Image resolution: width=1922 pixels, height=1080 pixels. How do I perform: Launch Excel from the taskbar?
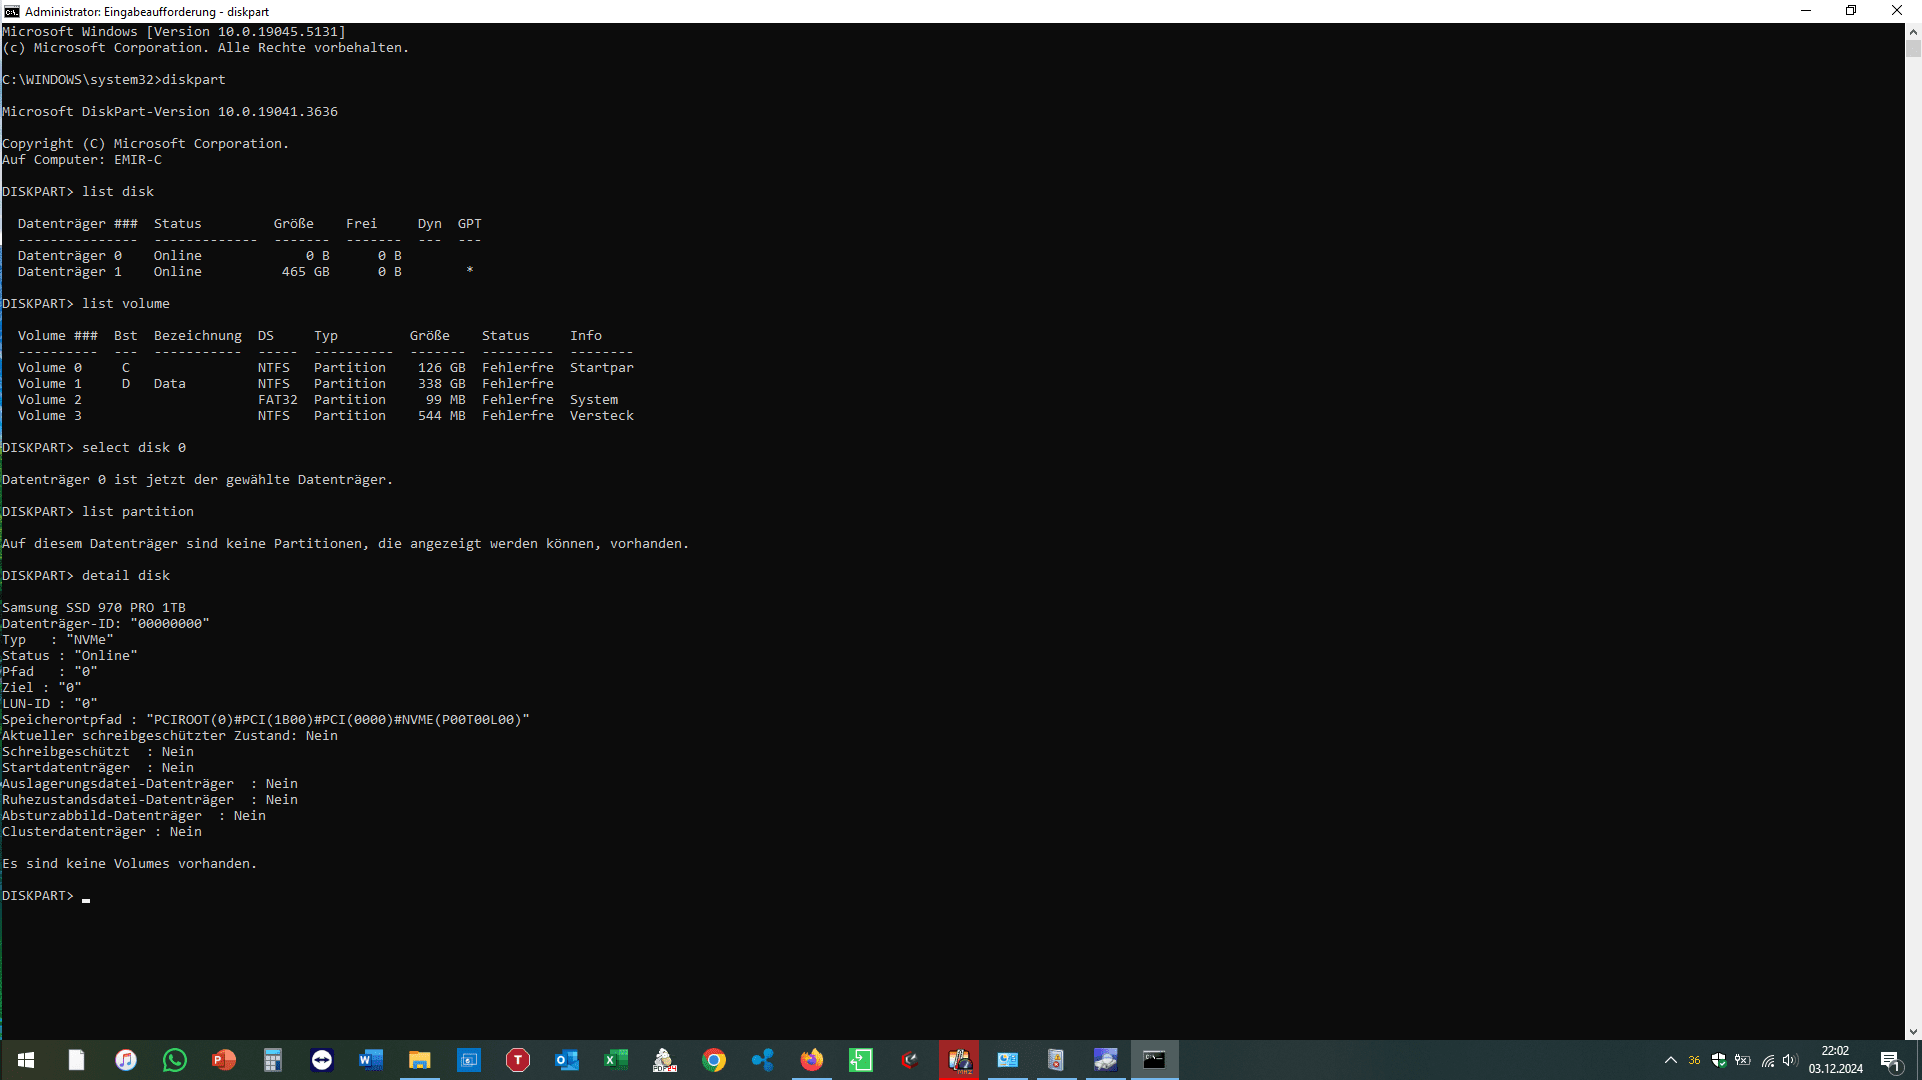tap(616, 1060)
